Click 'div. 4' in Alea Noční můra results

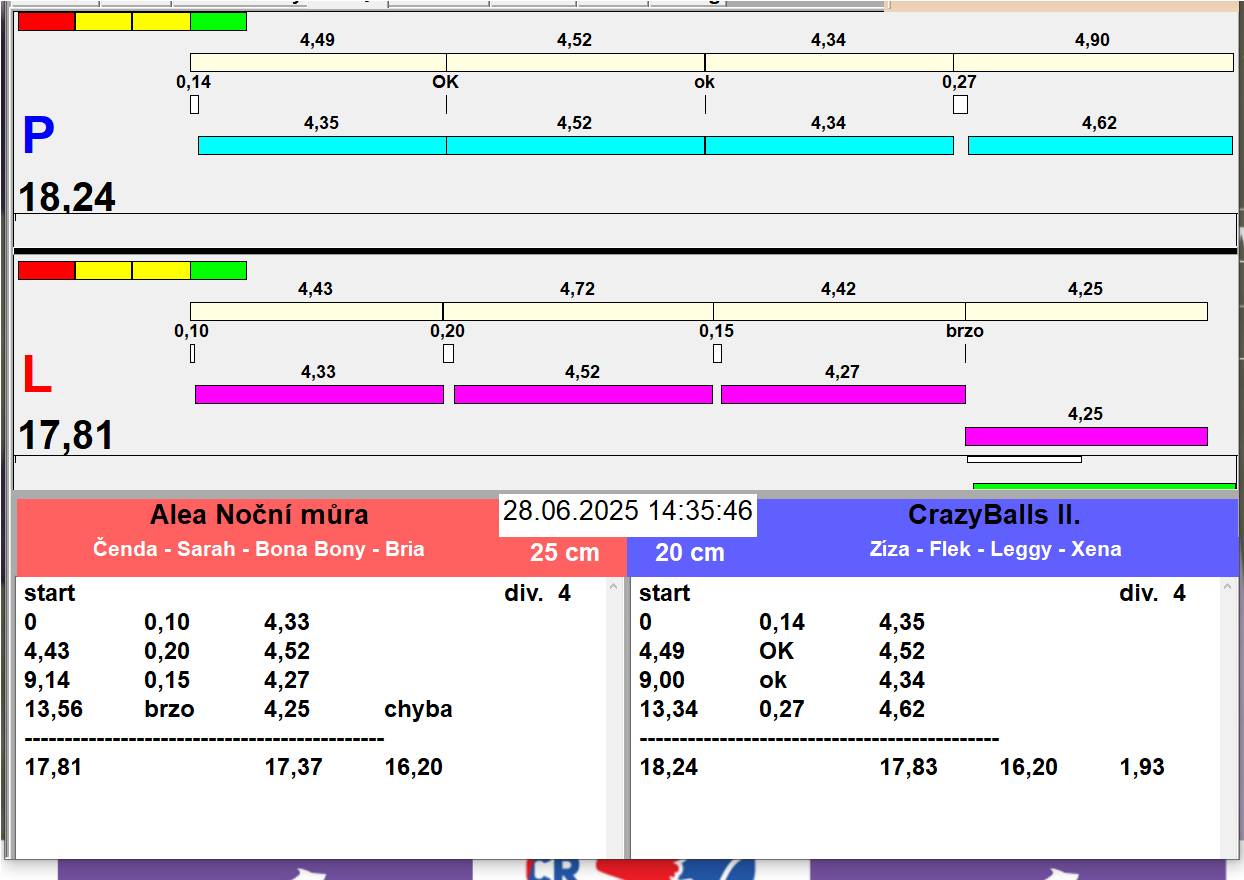538,593
